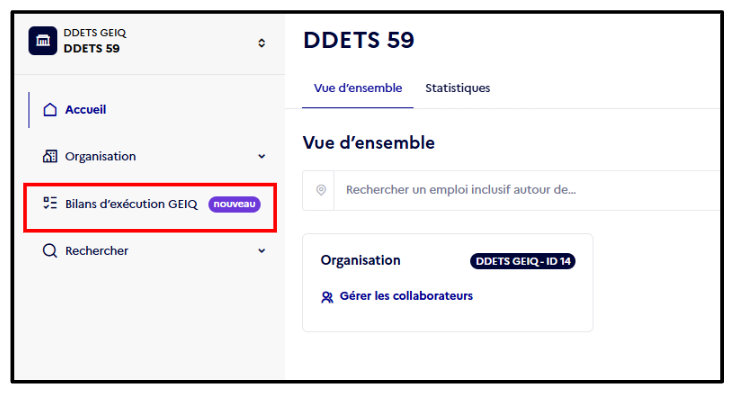This screenshot has height=394, width=733.
Task: Click the collaborators people icon
Action: (327, 297)
